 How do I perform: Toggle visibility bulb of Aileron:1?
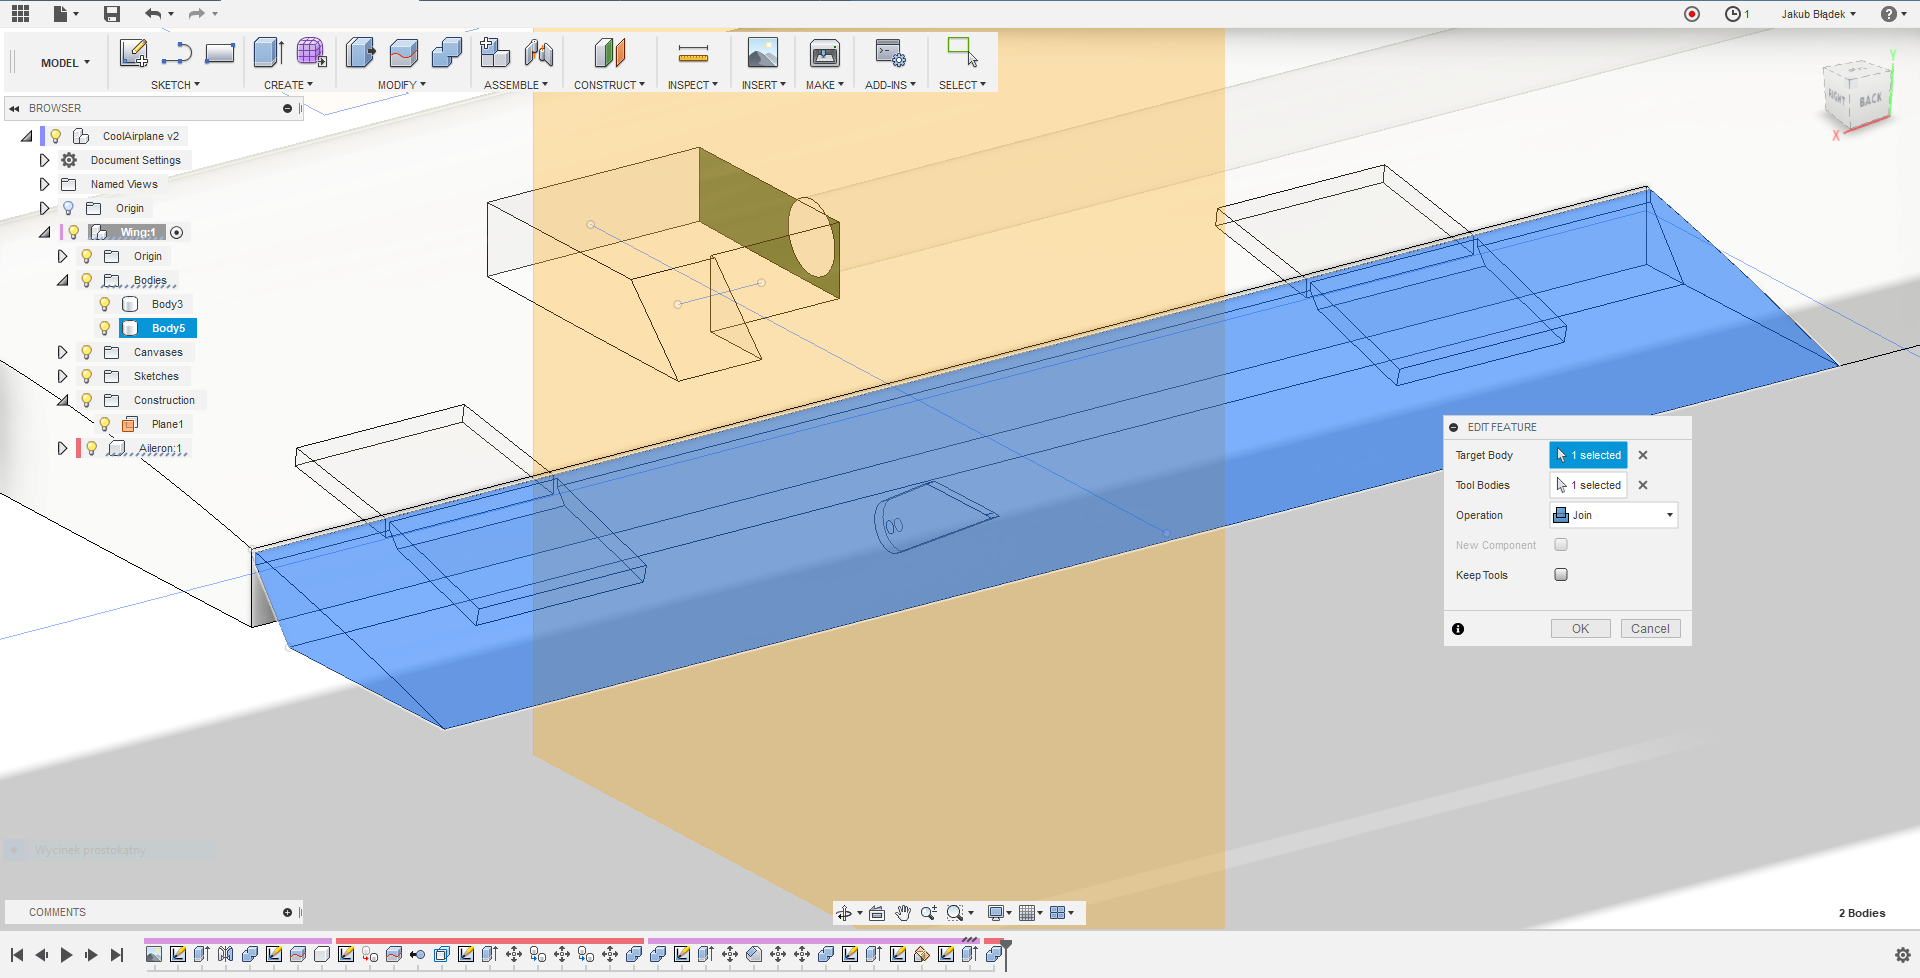pyautogui.click(x=91, y=448)
